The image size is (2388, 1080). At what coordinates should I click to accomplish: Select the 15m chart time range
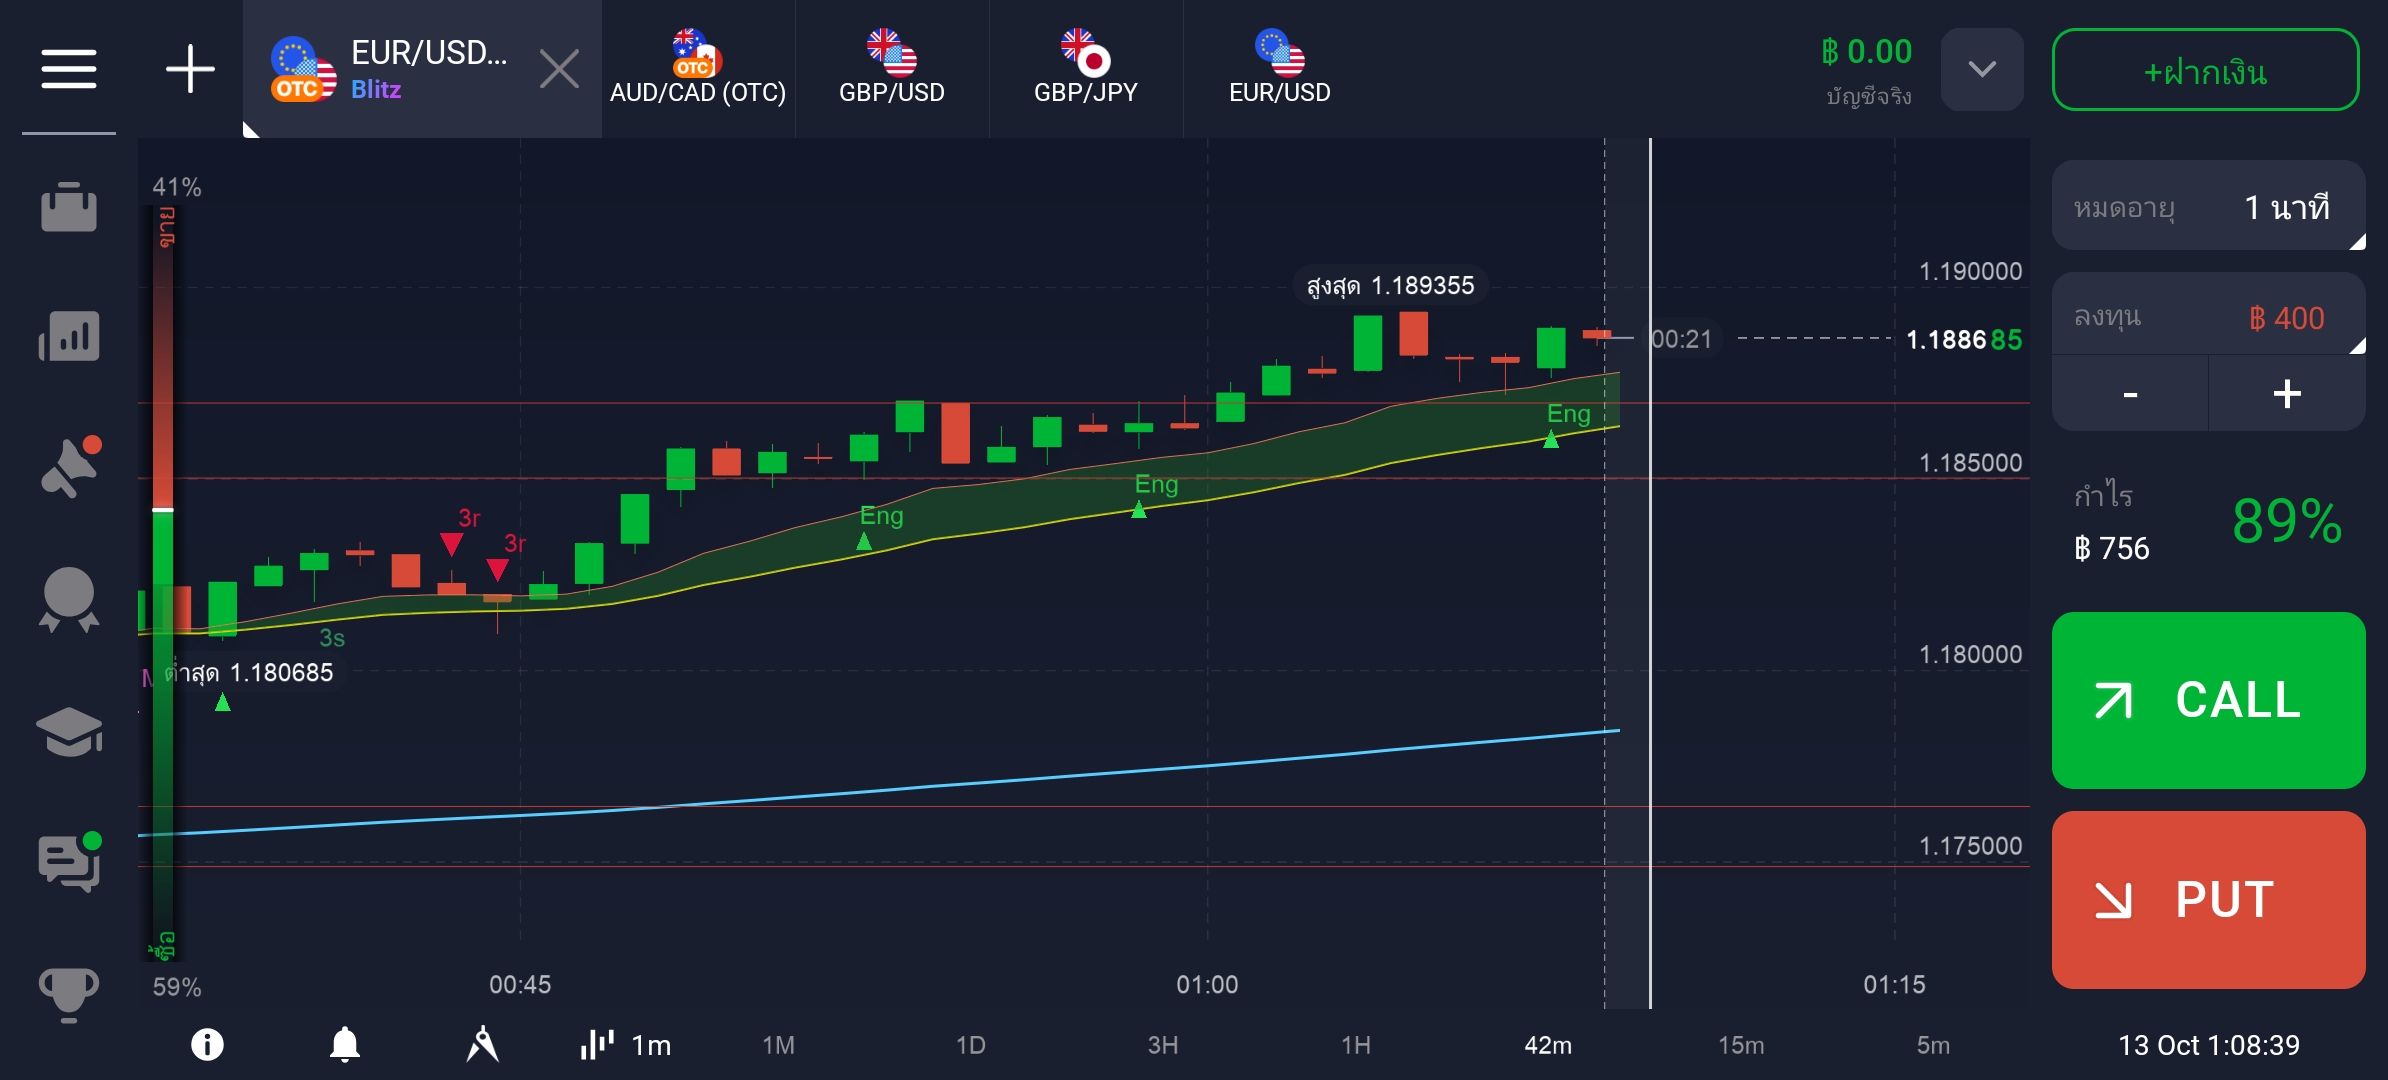tap(1740, 1045)
